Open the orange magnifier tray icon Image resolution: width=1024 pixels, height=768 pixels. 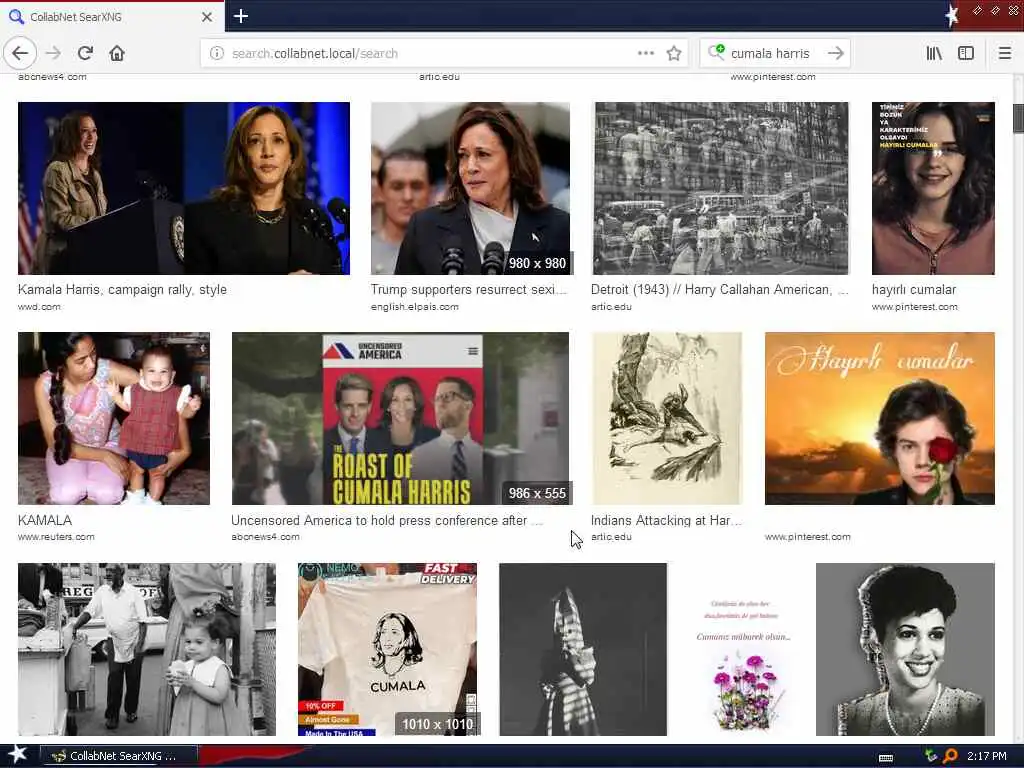pyautogui.click(x=950, y=756)
